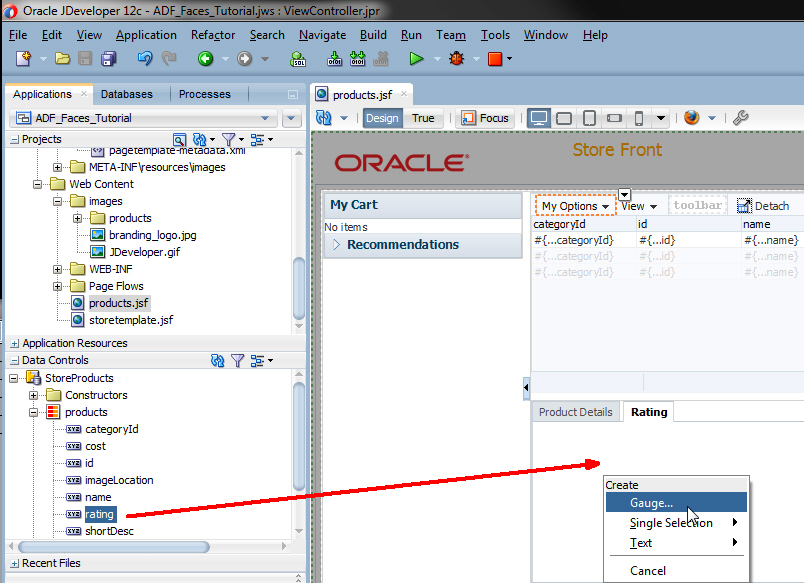Screen dimensions: 804x583
Task: Click Projects panel find/search icon
Action: (179, 139)
